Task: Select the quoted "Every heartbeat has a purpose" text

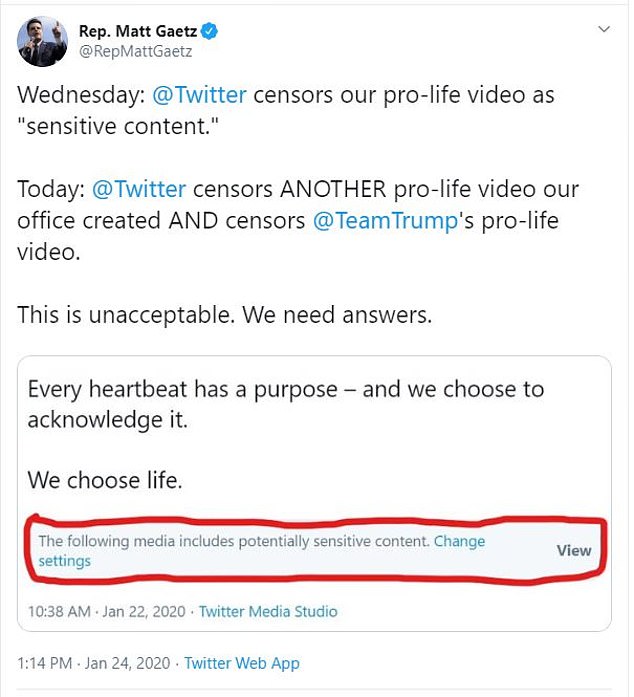Action: click(285, 389)
